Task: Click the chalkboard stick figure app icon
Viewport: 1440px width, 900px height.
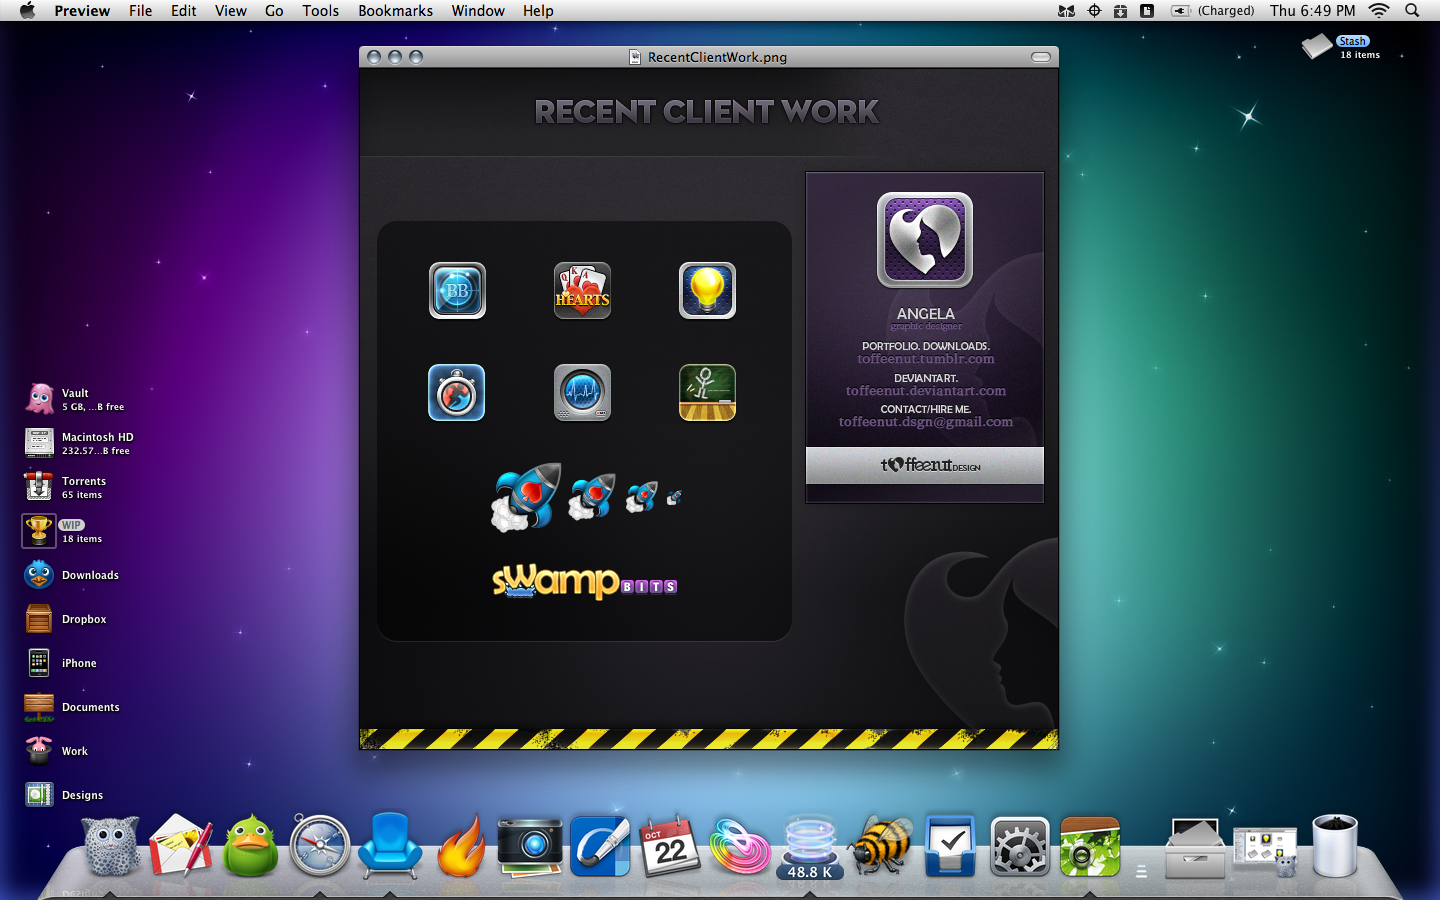Action: point(707,393)
